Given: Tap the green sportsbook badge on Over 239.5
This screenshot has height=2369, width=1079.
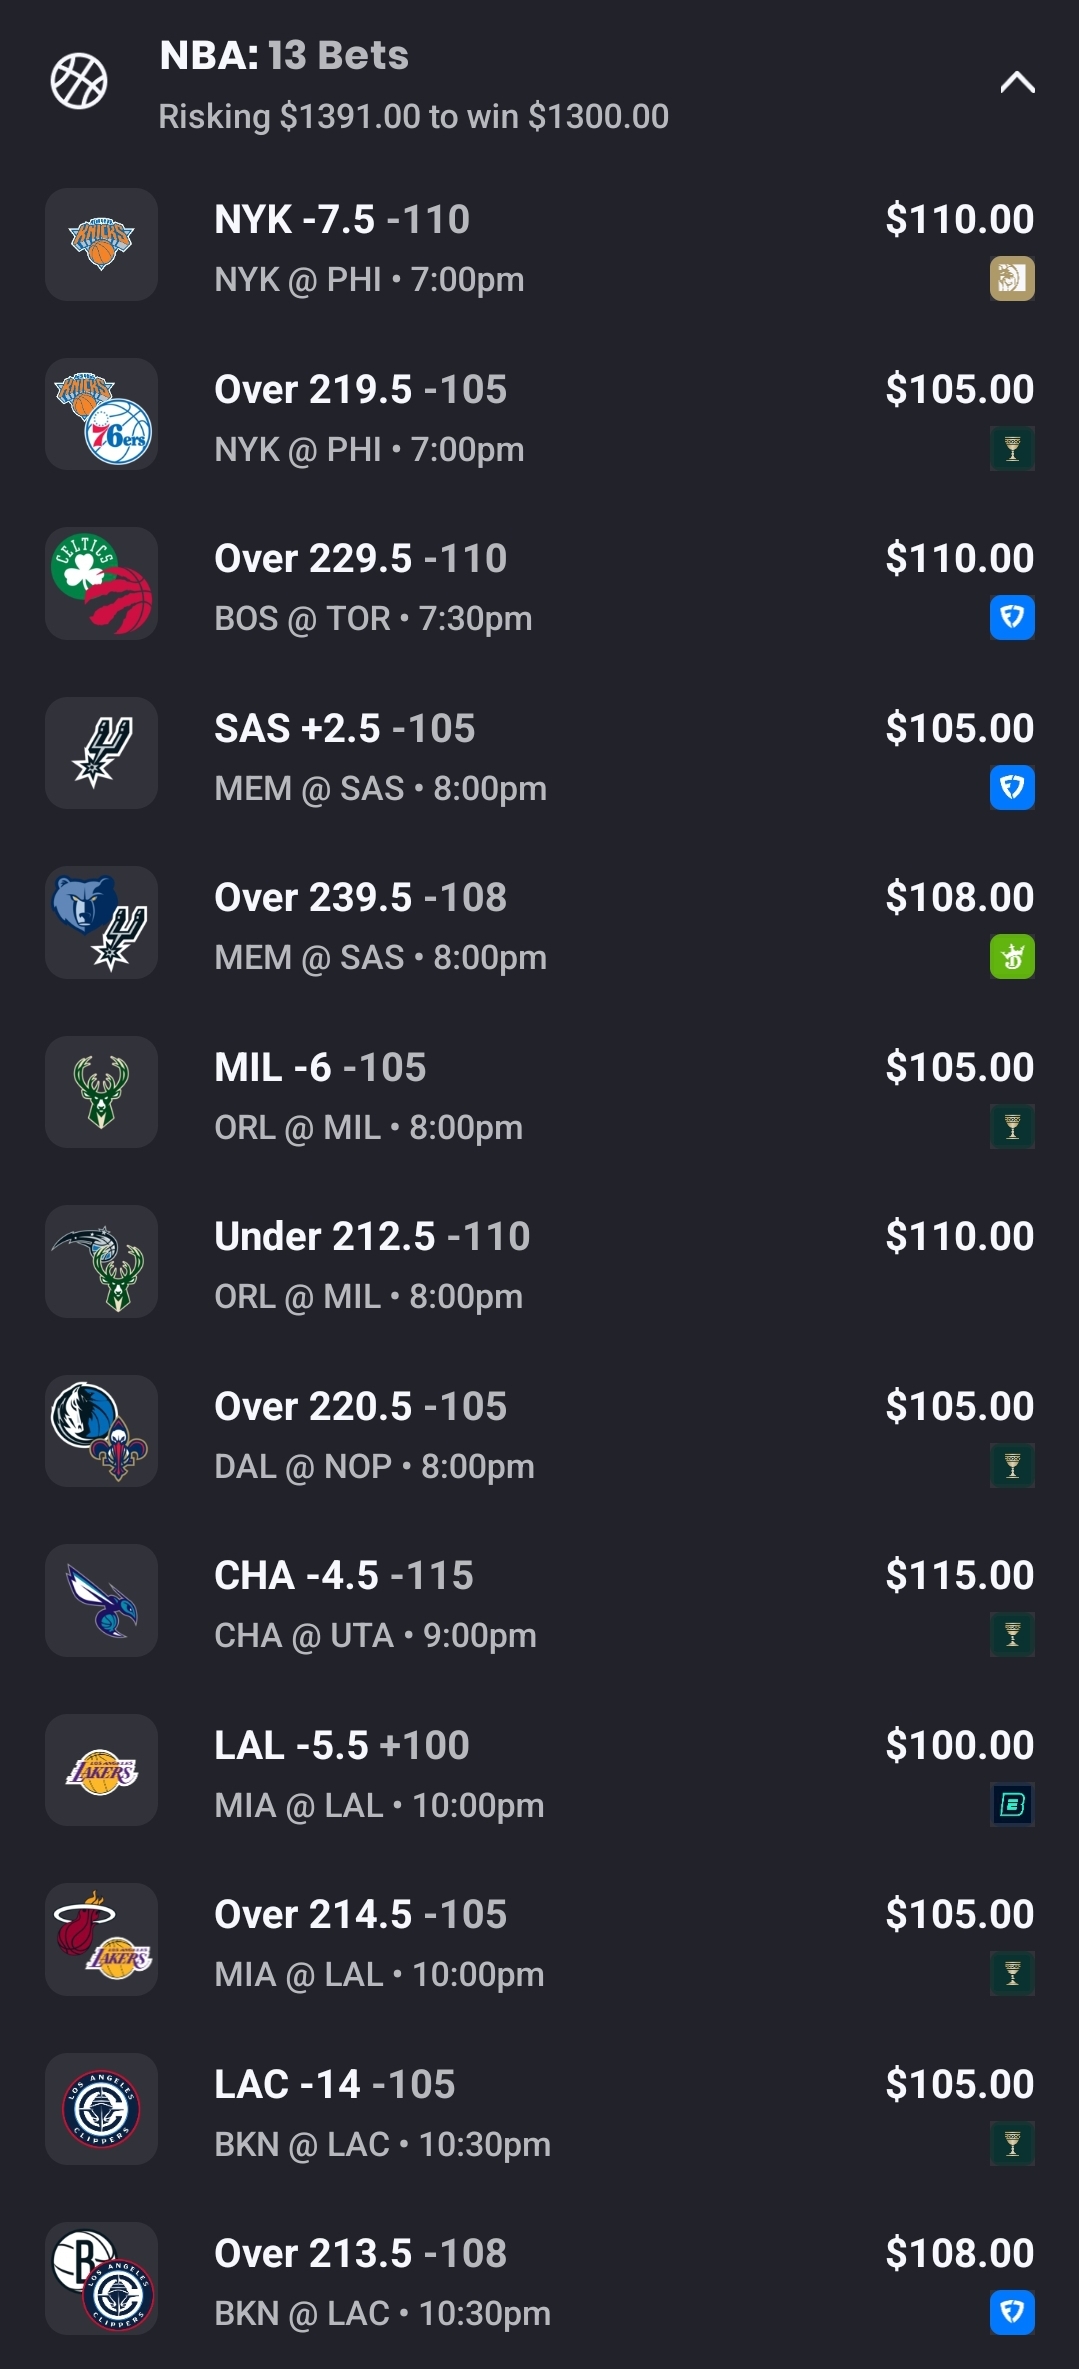Looking at the screenshot, I should [x=1012, y=957].
